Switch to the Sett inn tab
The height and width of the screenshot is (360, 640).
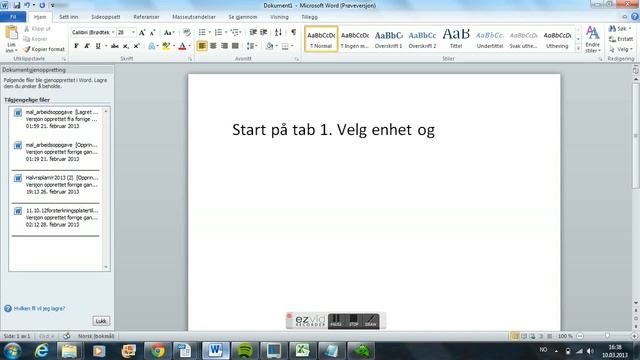69,17
